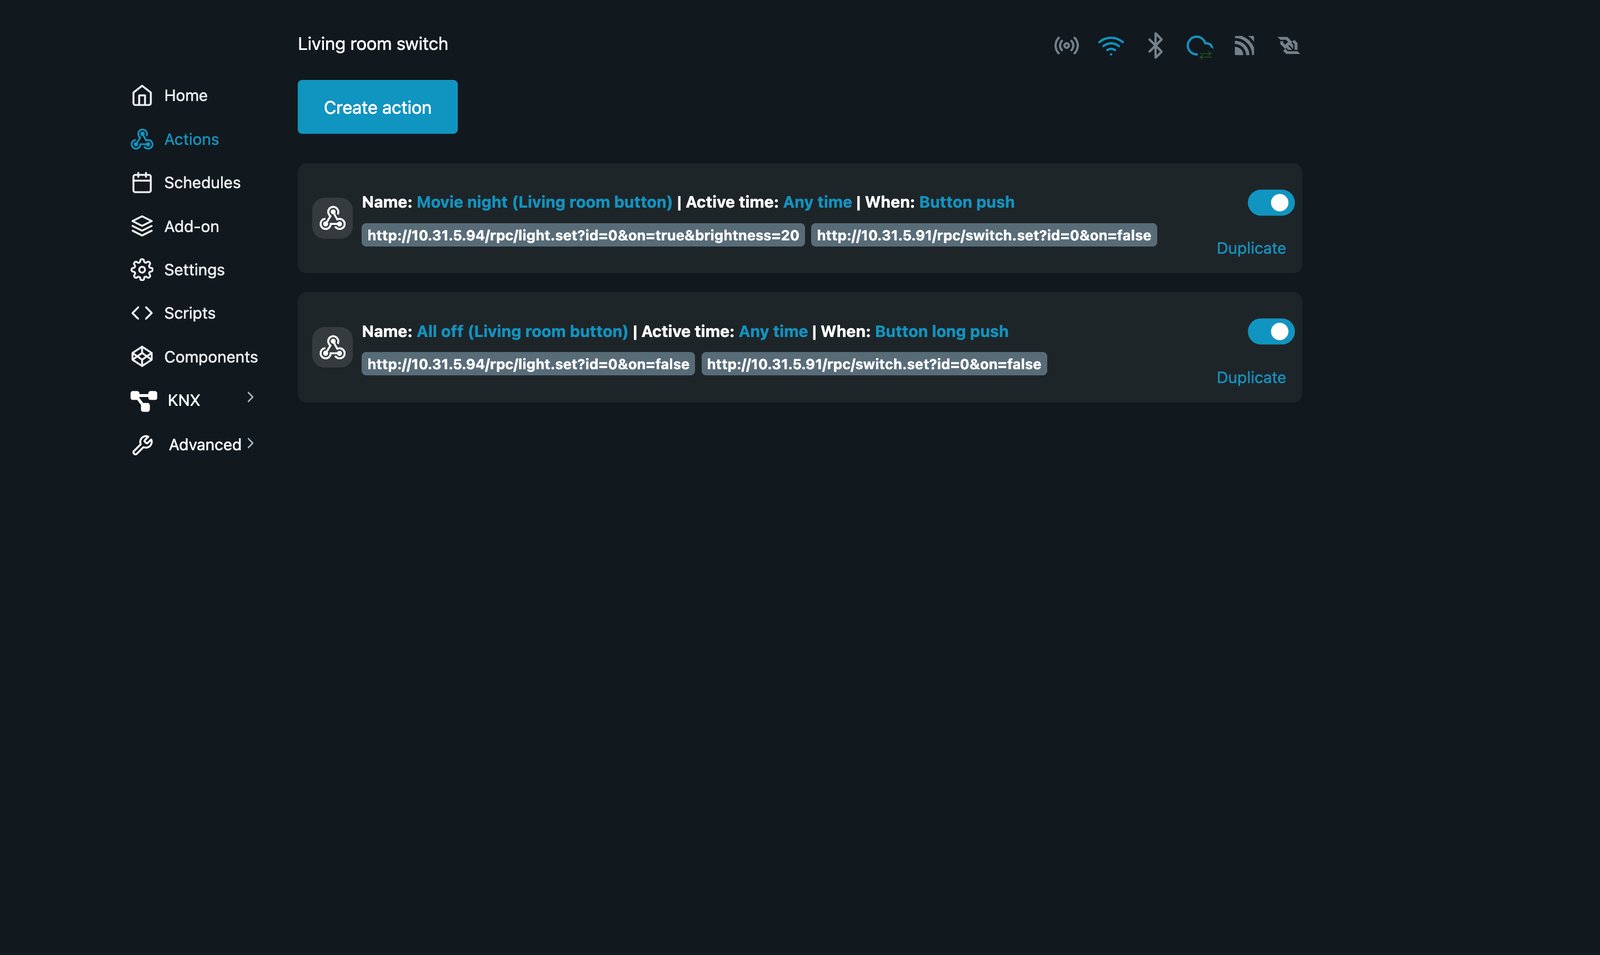Click the Settings gear icon

click(142, 270)
